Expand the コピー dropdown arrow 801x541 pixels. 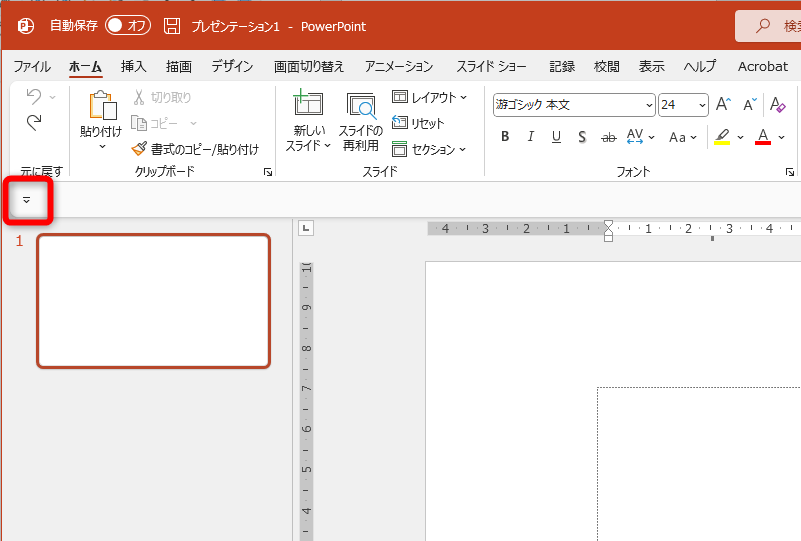[x=193, y=123]
